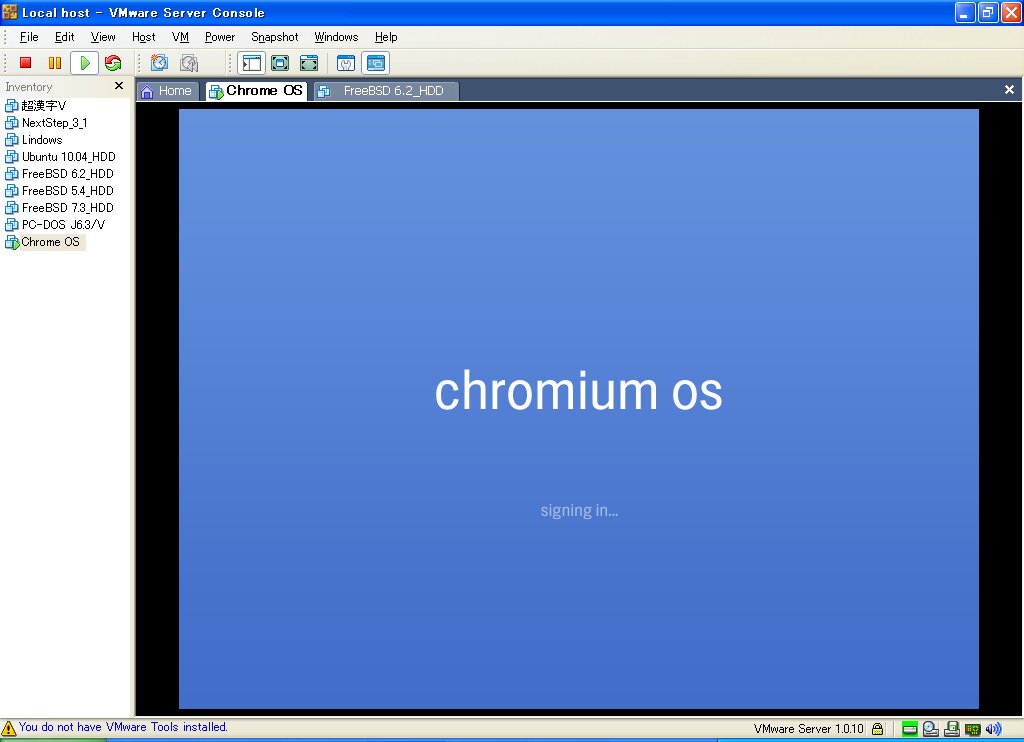Switch to the FreeBSD 6.2_HDD tab
This screenshot has width=1024, height=742.
(386, 91)
